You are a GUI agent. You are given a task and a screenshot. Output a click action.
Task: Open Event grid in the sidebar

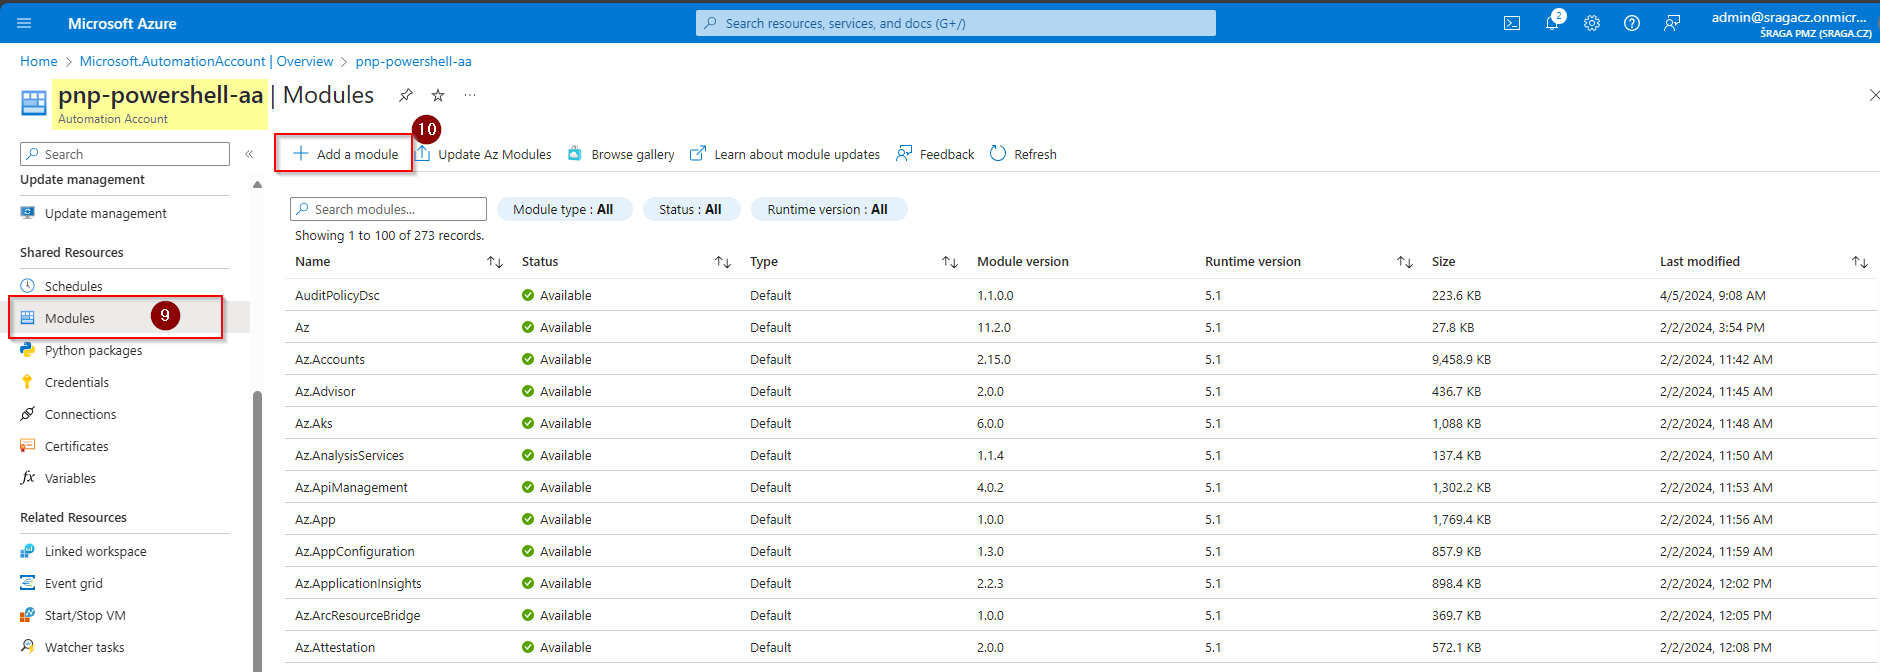point(73,583)
